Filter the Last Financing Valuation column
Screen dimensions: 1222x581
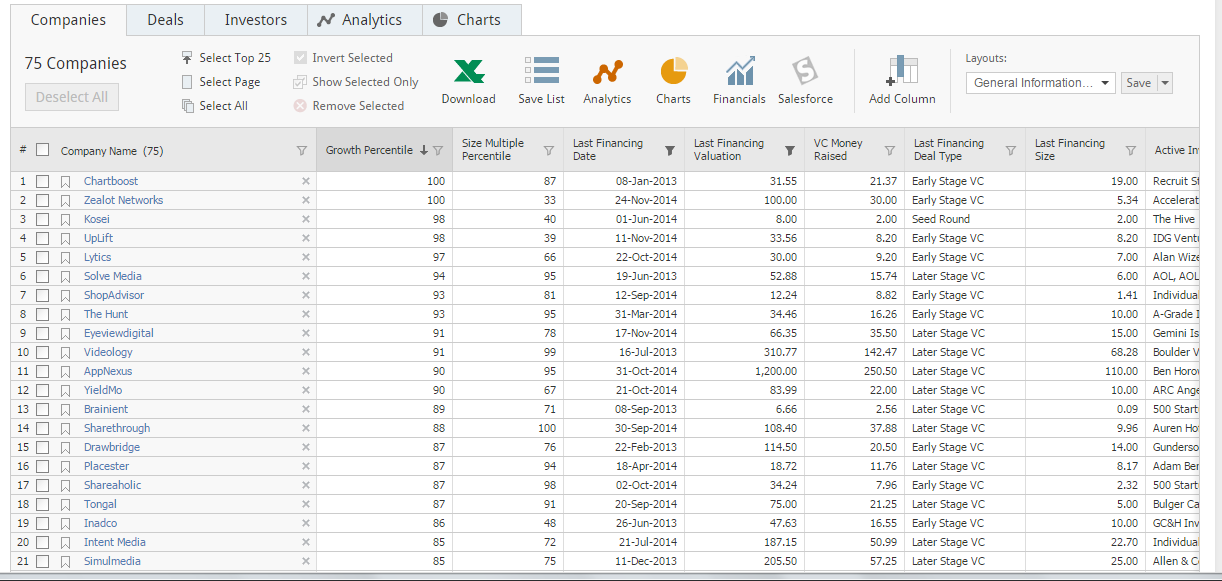[x=790, y=151]
